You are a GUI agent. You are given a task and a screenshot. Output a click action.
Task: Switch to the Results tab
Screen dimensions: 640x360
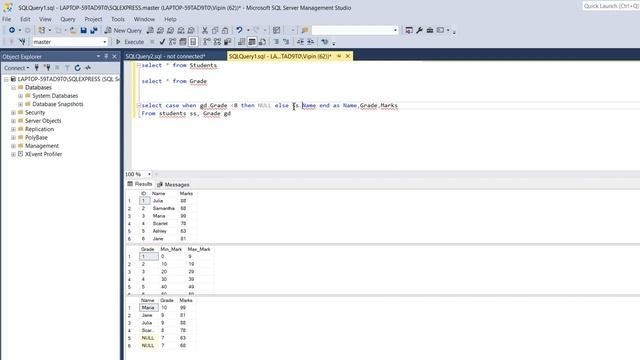140,184
